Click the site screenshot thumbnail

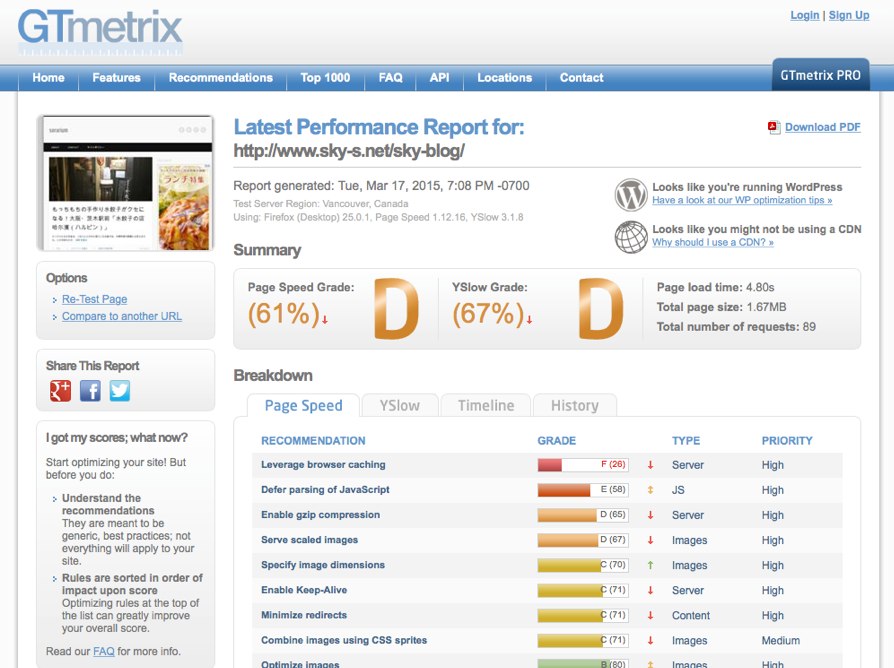[x=125, y=183]
